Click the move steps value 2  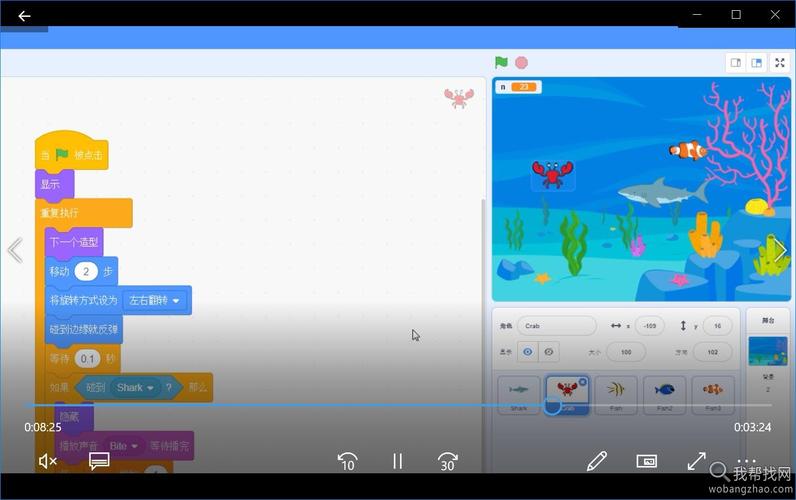[86, 272]
